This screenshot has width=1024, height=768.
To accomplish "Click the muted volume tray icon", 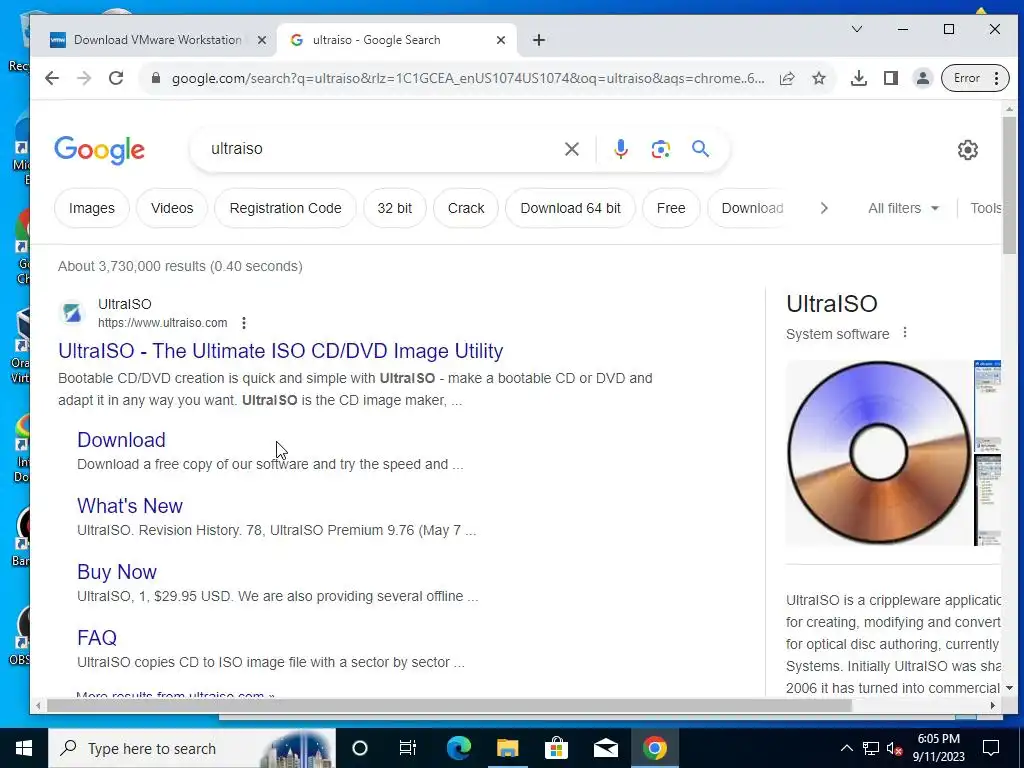I will (894, 749).
